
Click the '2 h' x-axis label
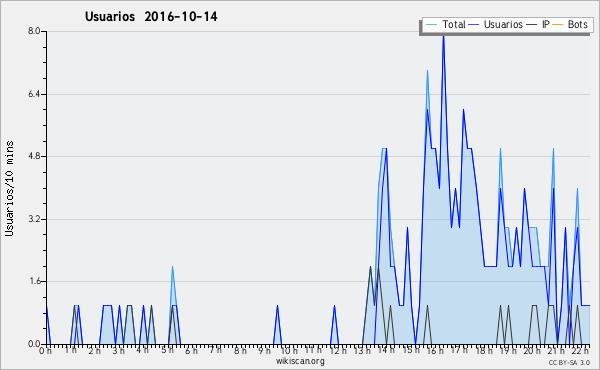94,350
